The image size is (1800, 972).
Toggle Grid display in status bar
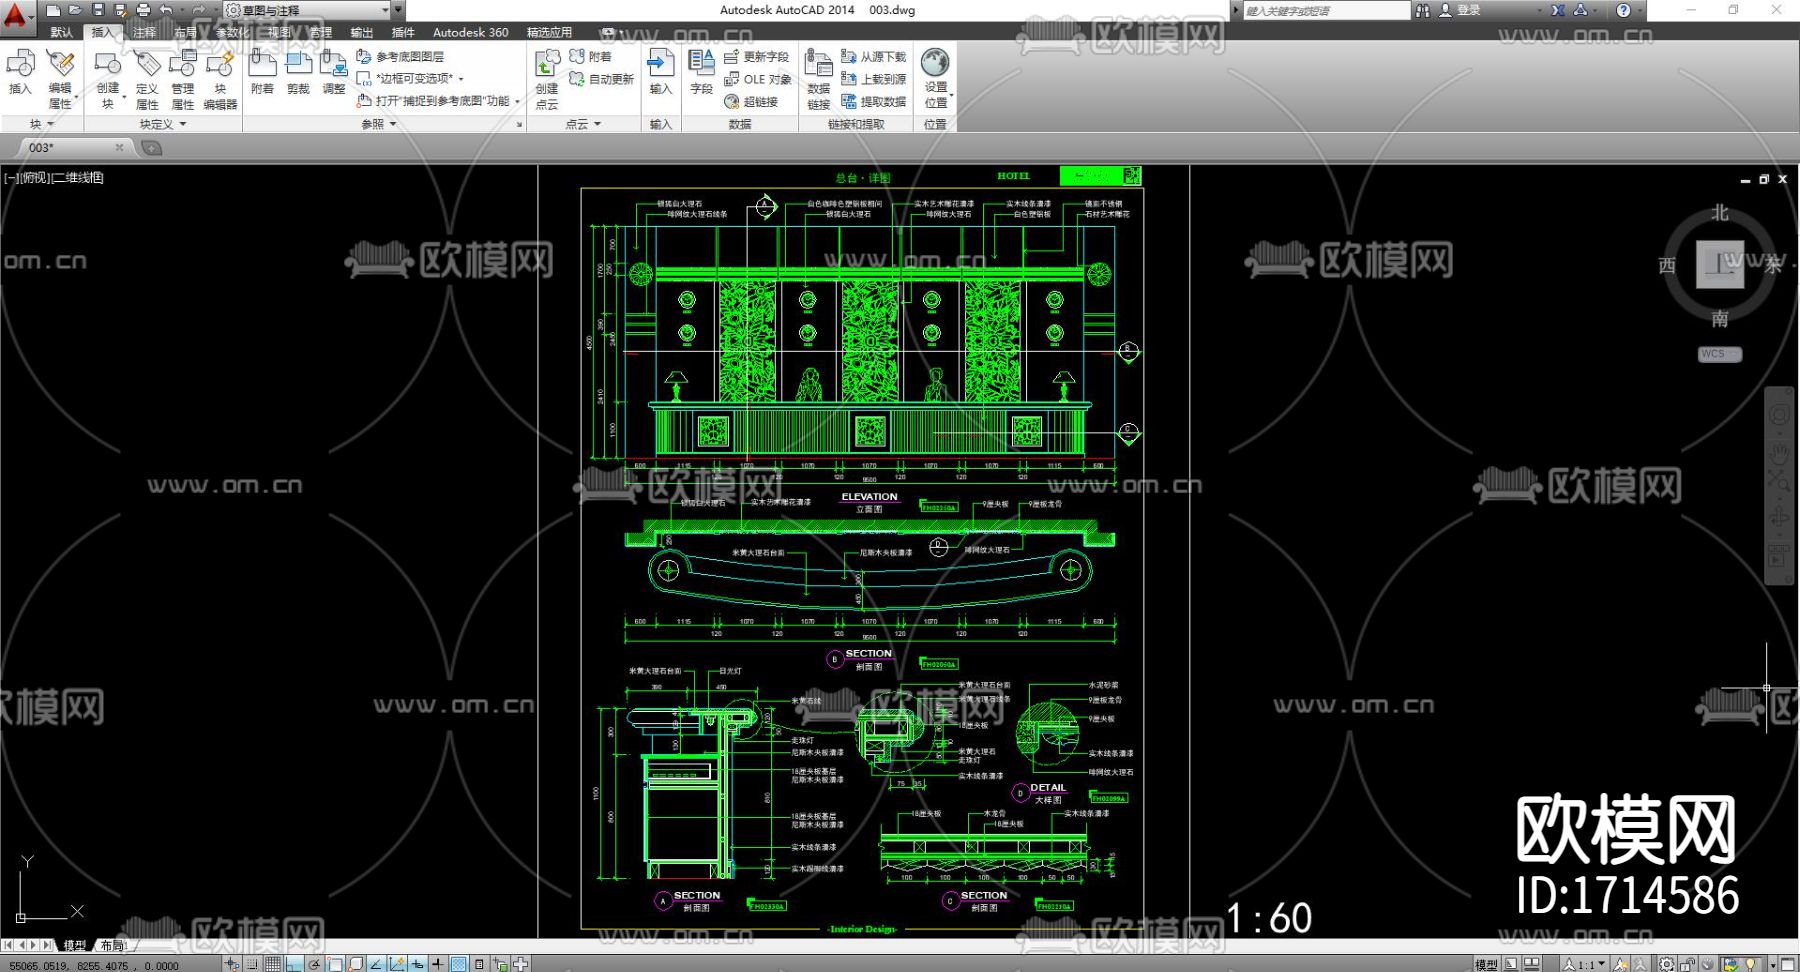pos(272,964)
